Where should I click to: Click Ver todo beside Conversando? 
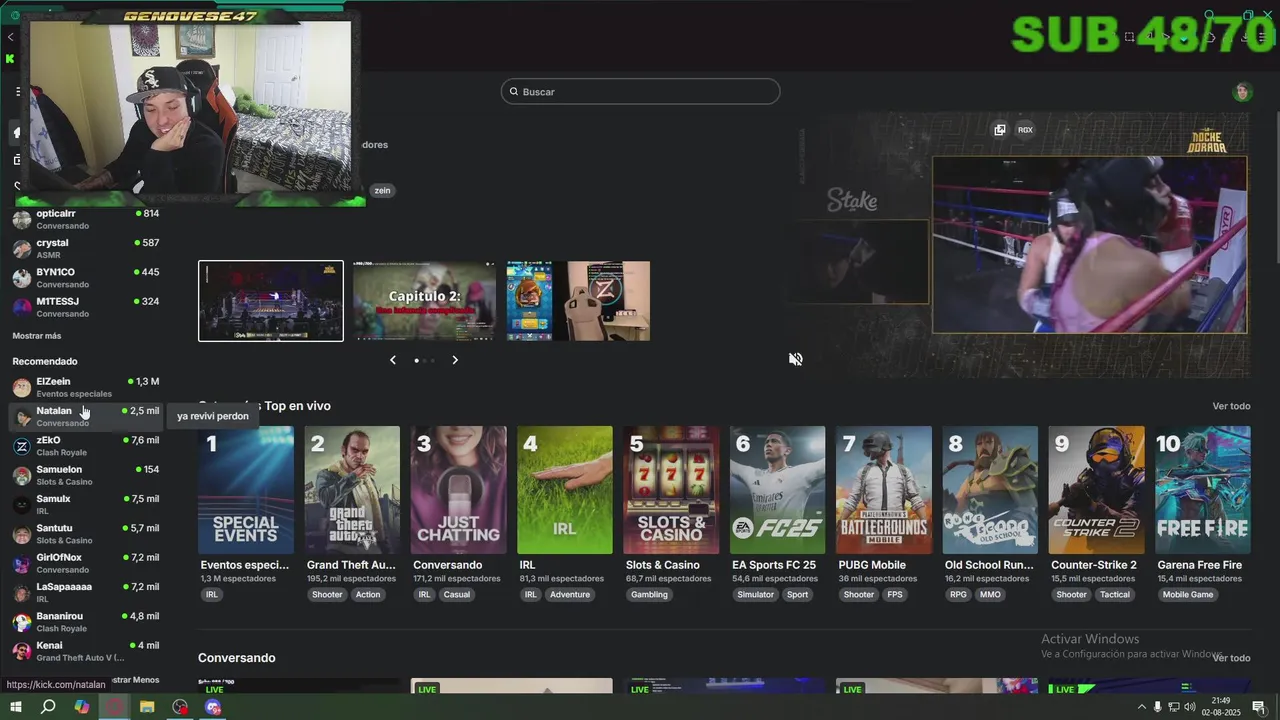(x=1231, y=658)
